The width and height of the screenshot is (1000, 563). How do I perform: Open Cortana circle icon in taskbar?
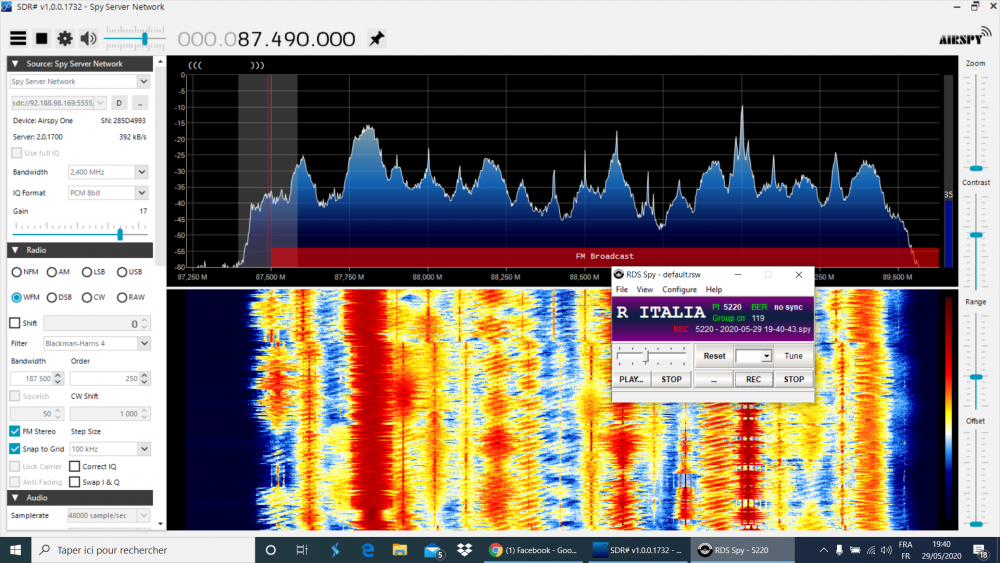pos(270,550)
